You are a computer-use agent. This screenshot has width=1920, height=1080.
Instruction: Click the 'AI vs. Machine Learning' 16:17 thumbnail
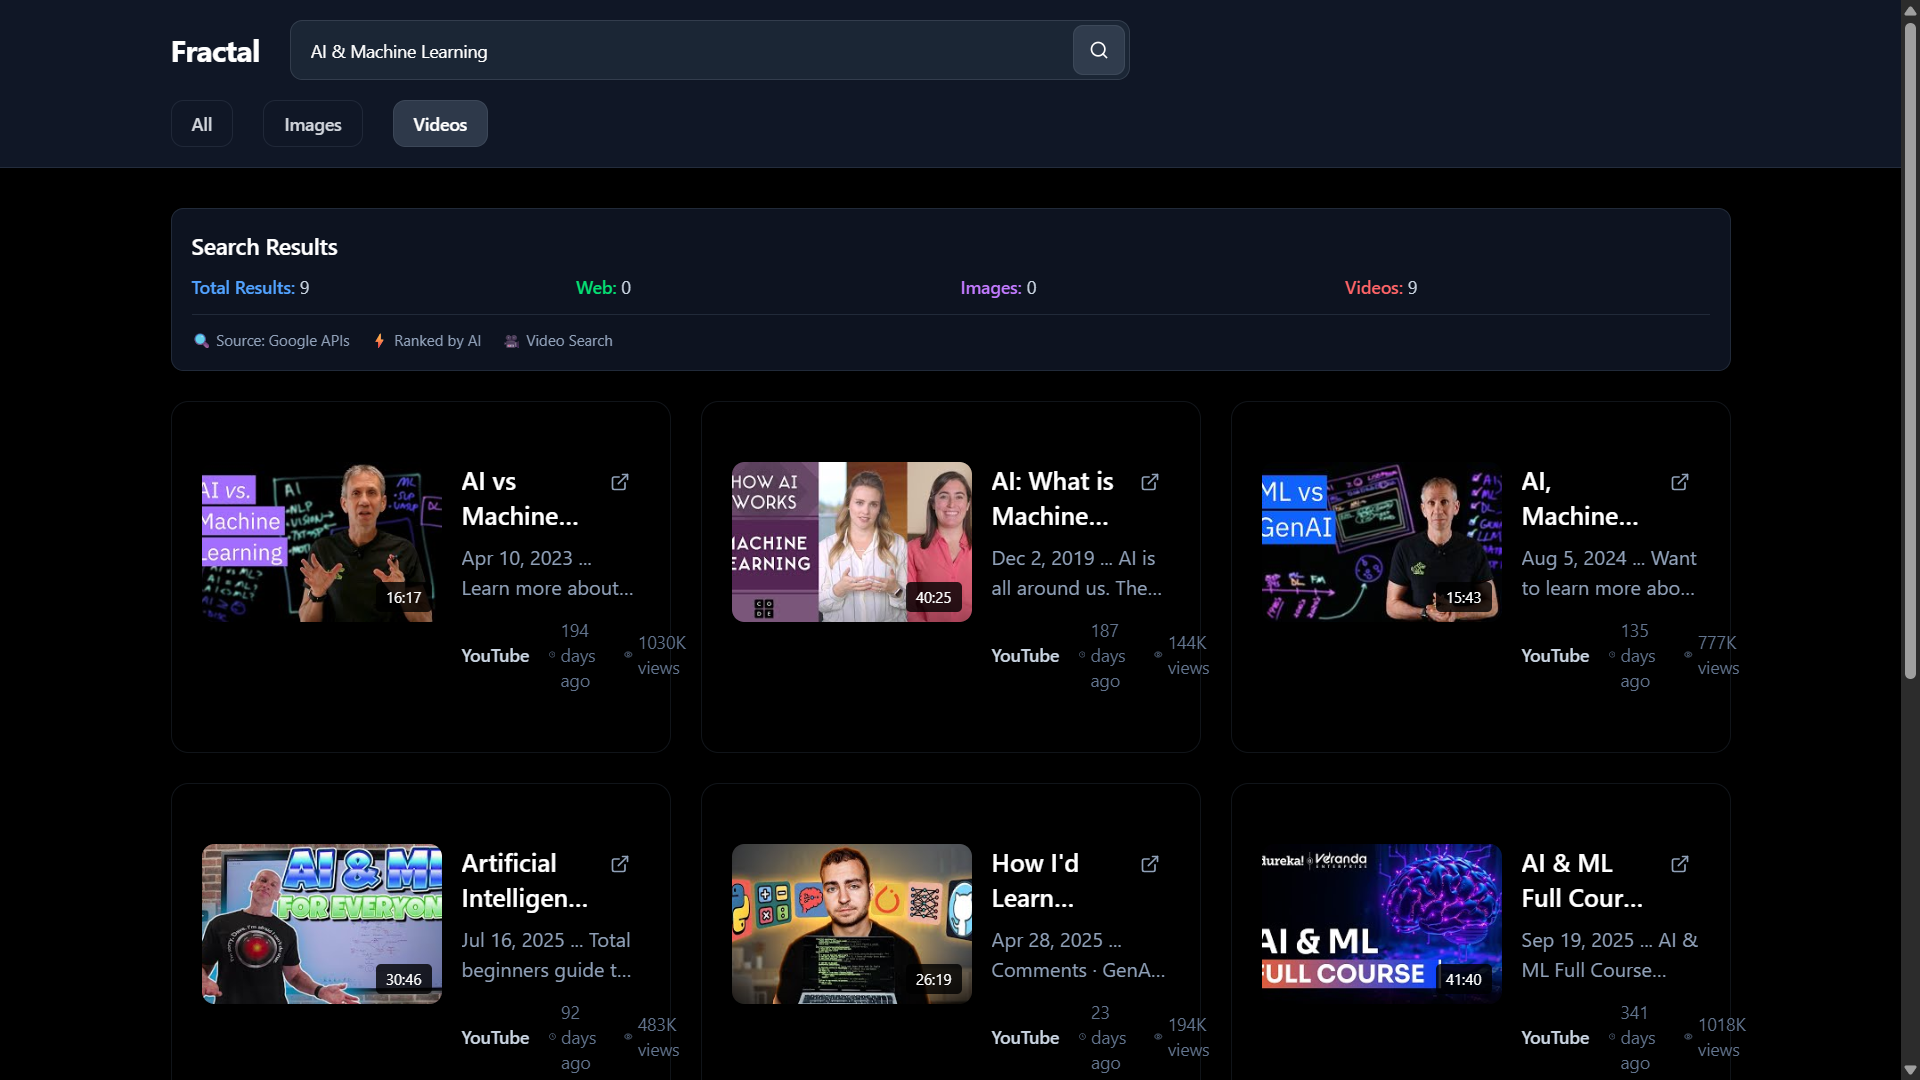(321, 542)
